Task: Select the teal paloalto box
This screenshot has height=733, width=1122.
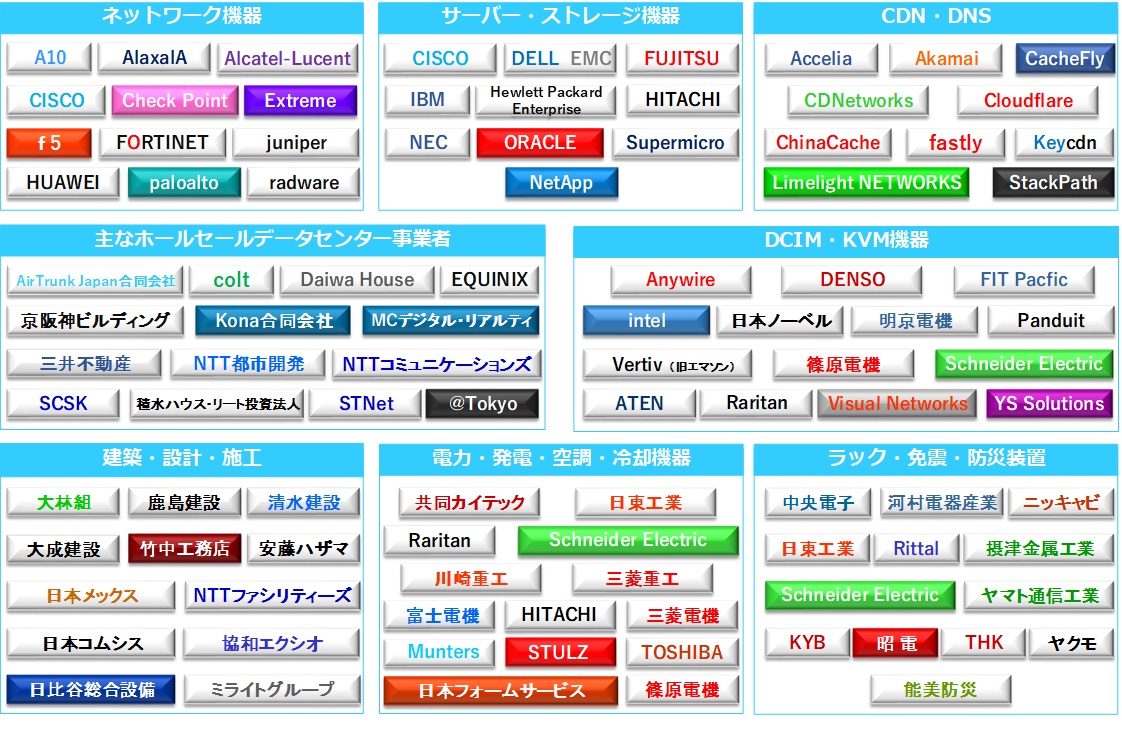Action: [184, 183]
